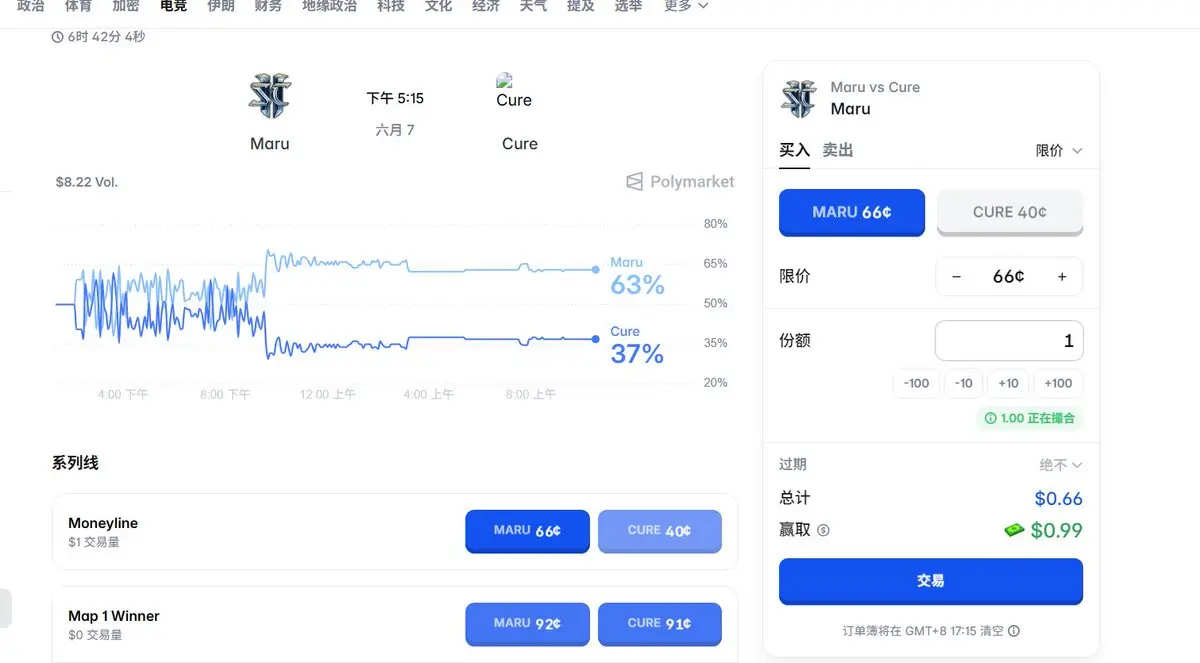Screen dimensions: 1200x663
Task: Add 10 shares with +10 button
Action: [1008, 383]
